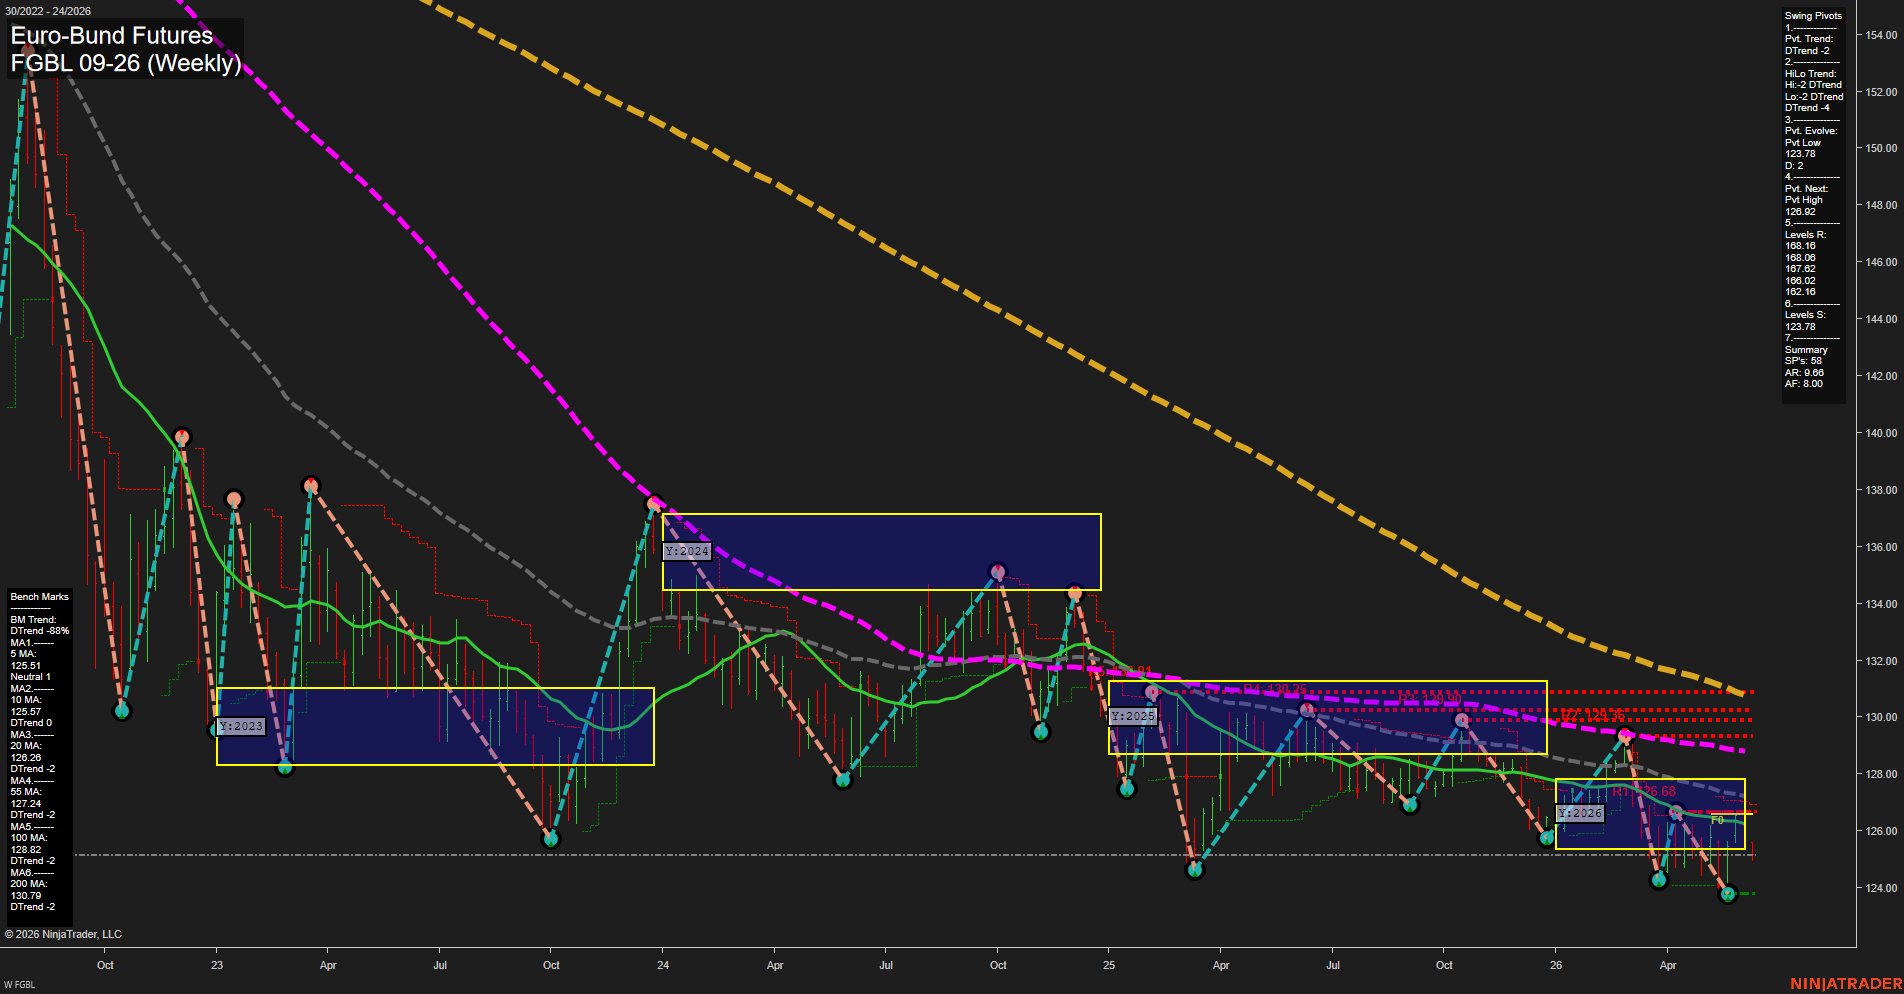Image resolution: width=1904 pixels, height=994 pixels.
Task: Open the NinjaTrader logo link
Action: tap(1846, 984)
